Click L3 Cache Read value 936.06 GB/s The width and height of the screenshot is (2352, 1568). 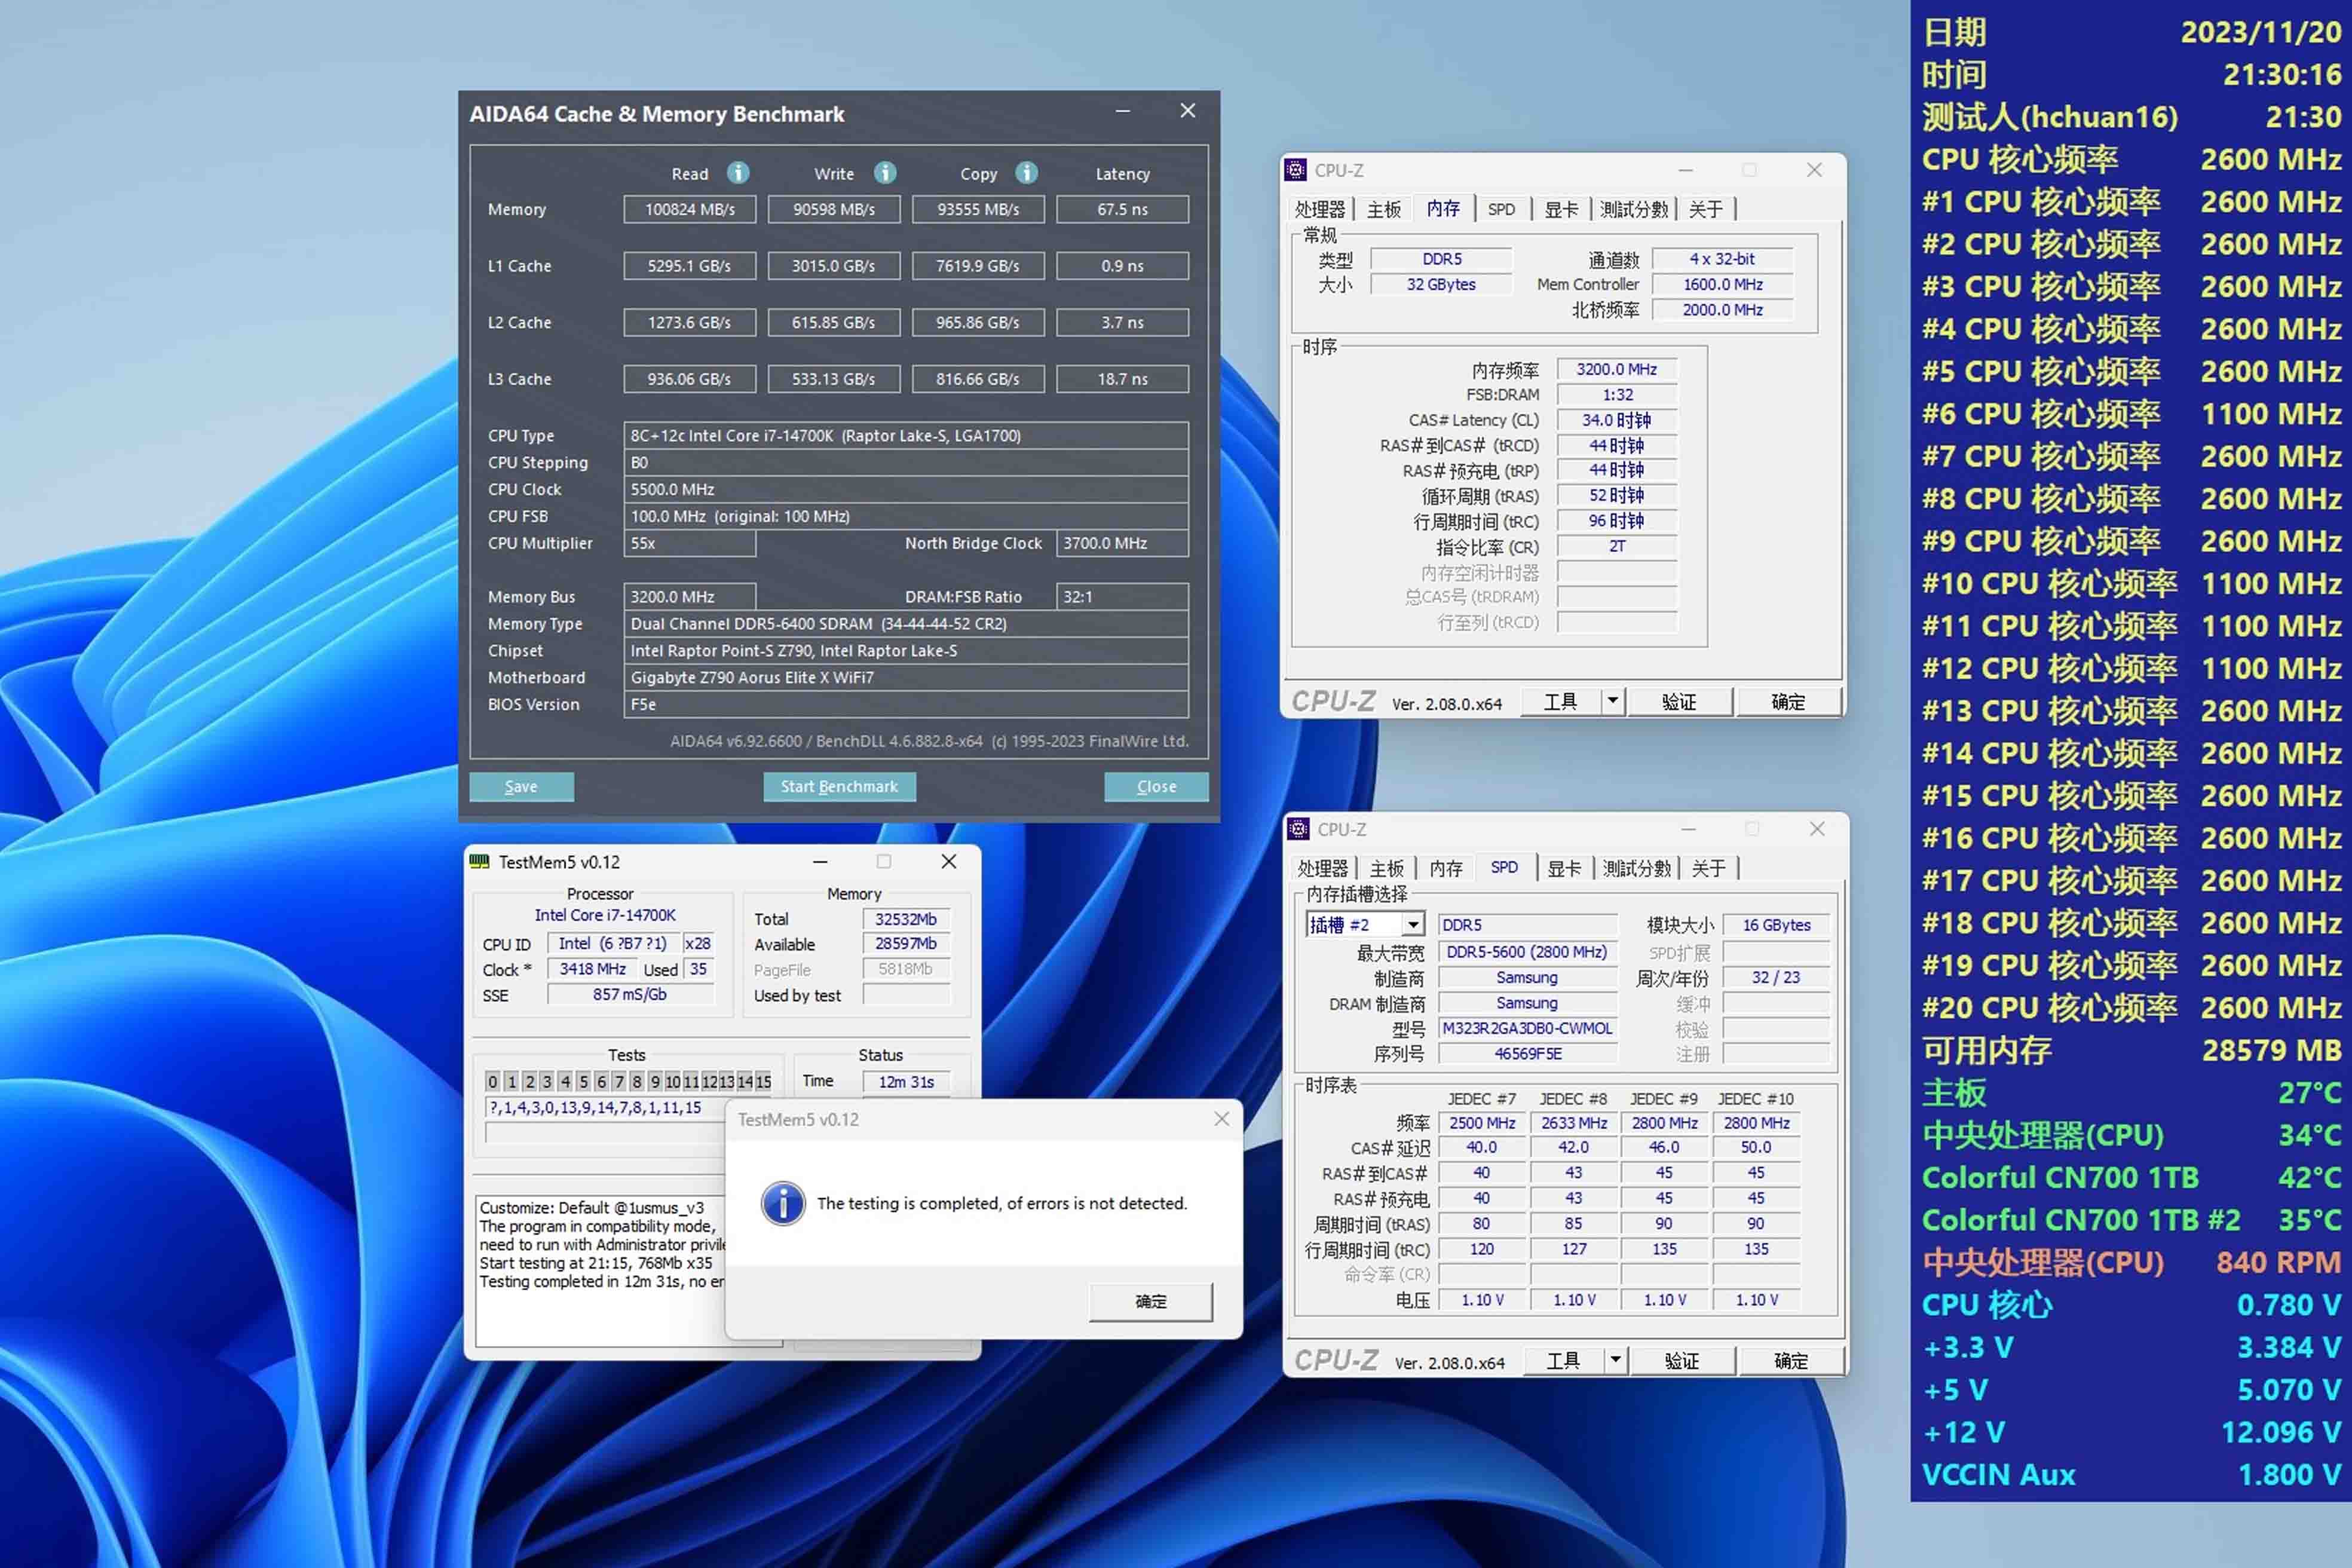pos(690,379)
